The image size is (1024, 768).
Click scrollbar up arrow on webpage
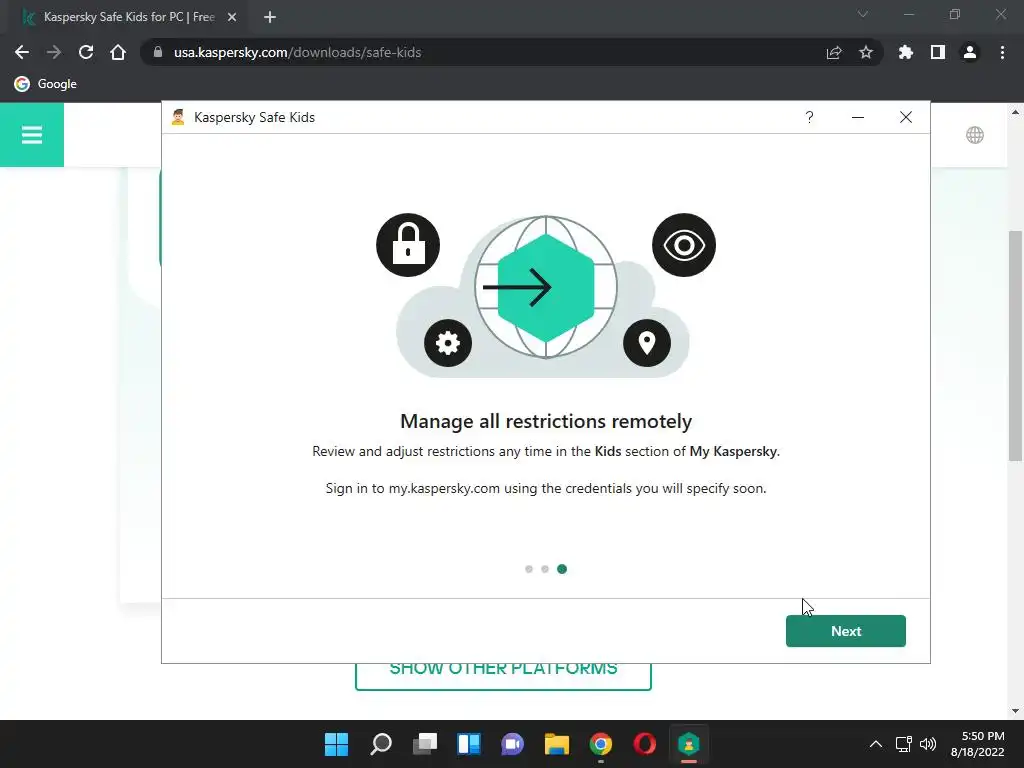point(1015,112)
